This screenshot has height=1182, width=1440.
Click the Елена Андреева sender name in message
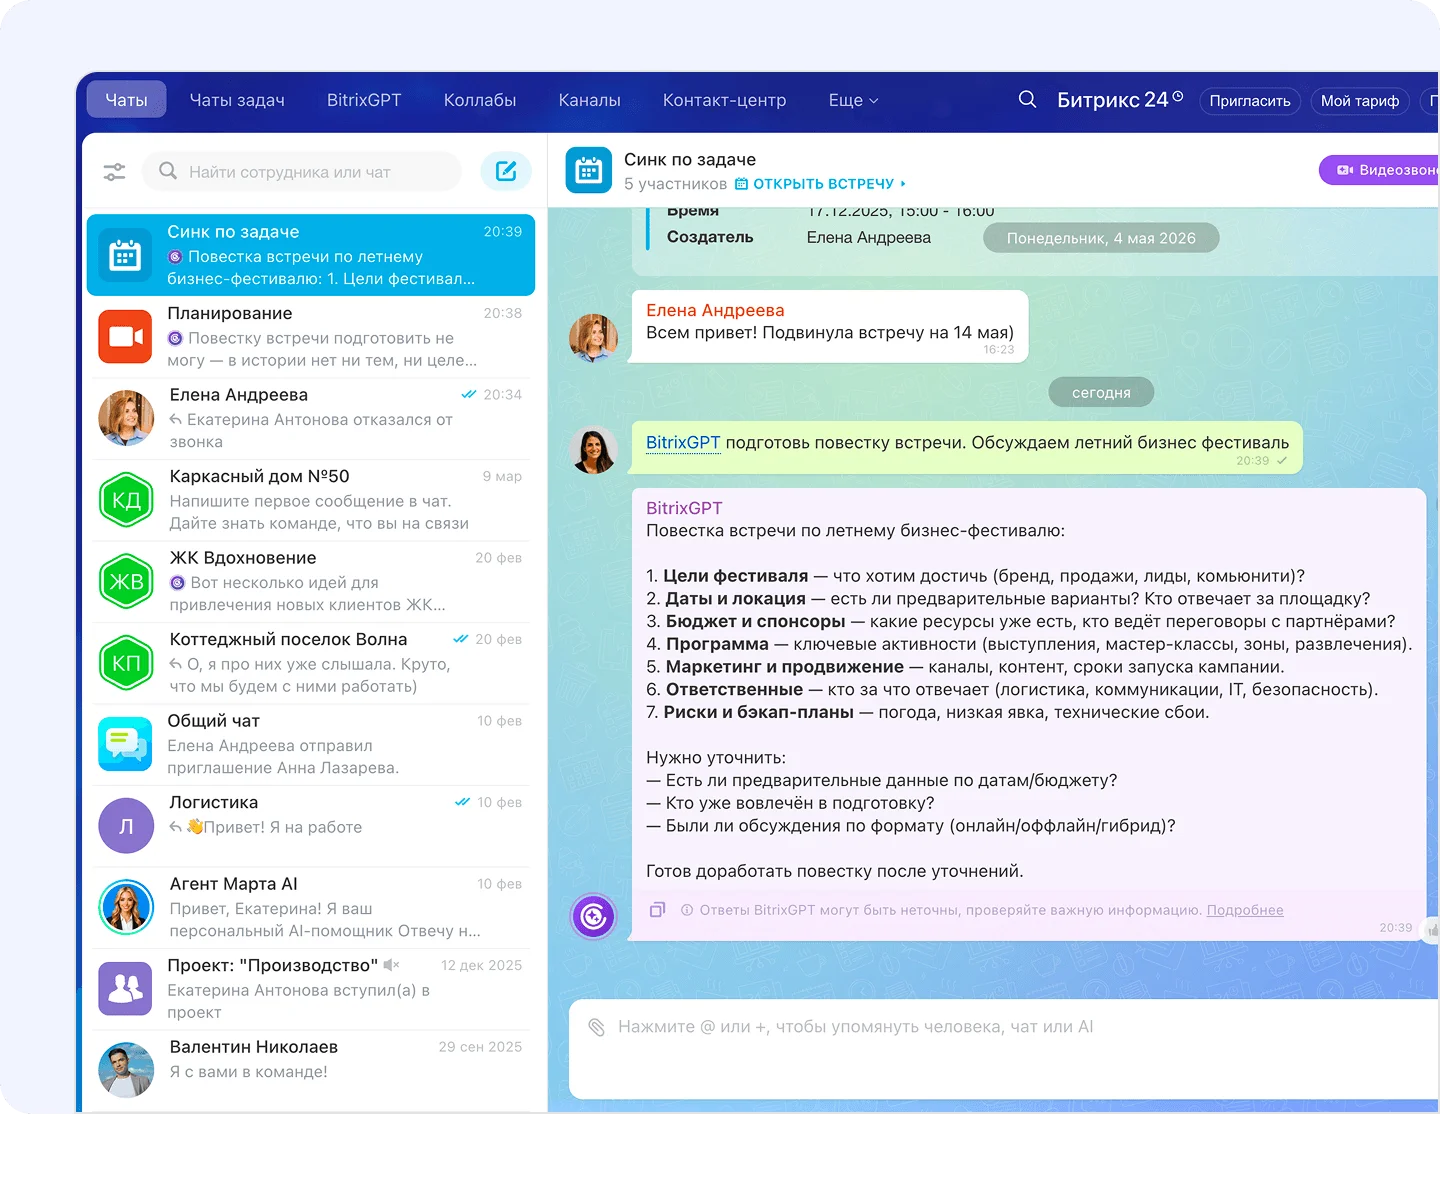(715, 310)
